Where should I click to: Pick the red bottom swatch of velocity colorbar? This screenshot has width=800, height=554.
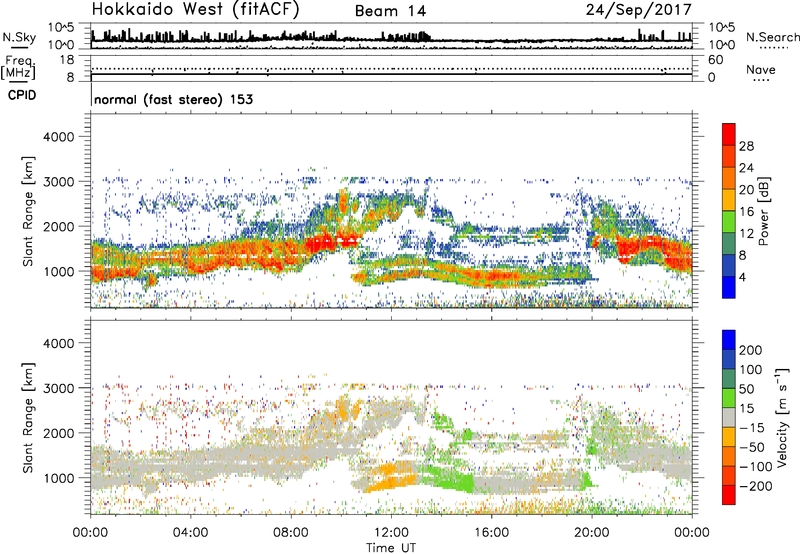(x=729, y=495)
